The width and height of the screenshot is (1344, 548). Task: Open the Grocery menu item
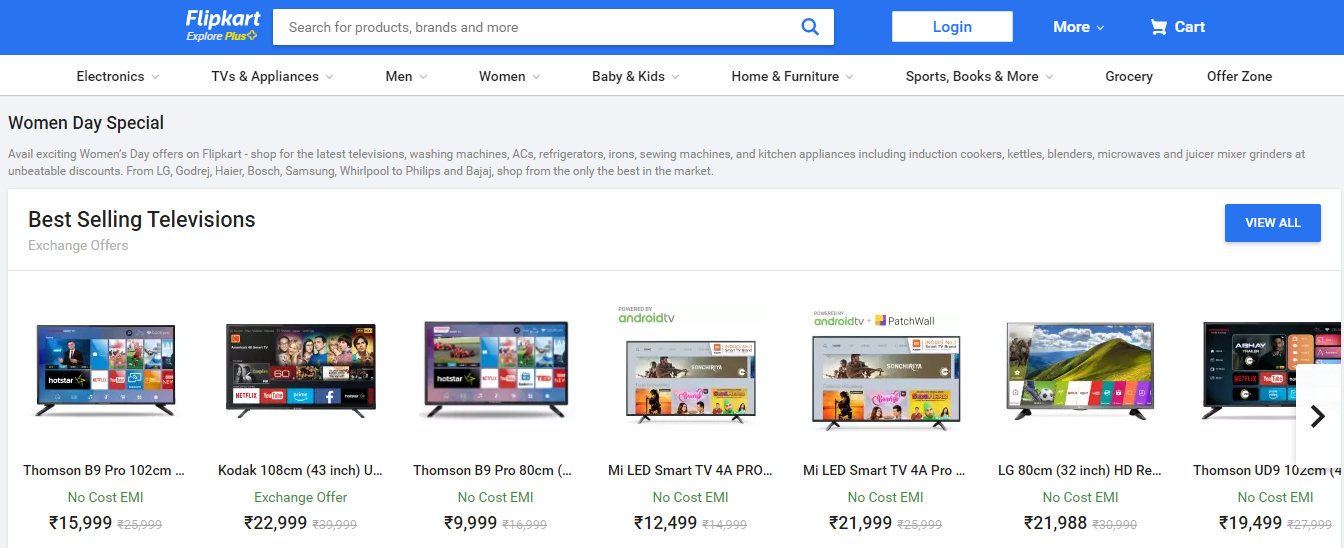(x=1129, y=76)
